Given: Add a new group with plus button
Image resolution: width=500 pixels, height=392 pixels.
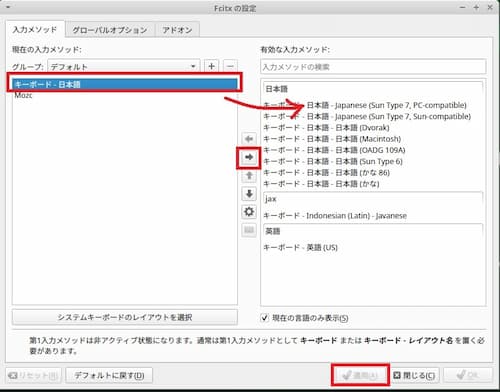Looking at the screenshot, I should (211, 66).
